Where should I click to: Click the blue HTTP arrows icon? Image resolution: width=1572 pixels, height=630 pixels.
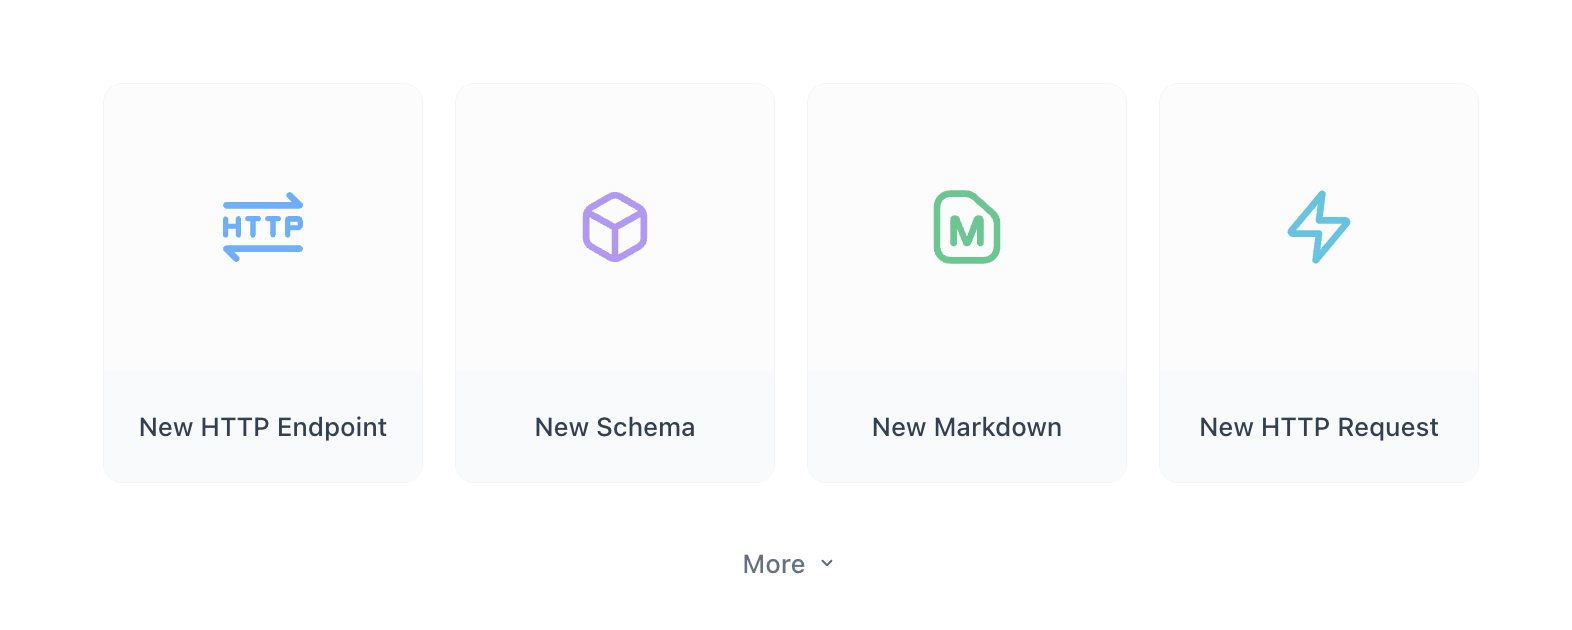(262, 227)
